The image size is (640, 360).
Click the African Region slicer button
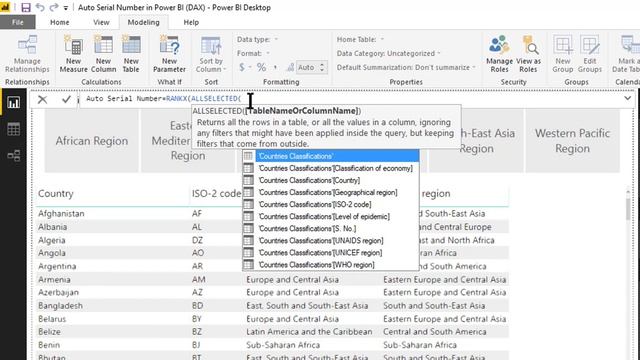point(92,141)
